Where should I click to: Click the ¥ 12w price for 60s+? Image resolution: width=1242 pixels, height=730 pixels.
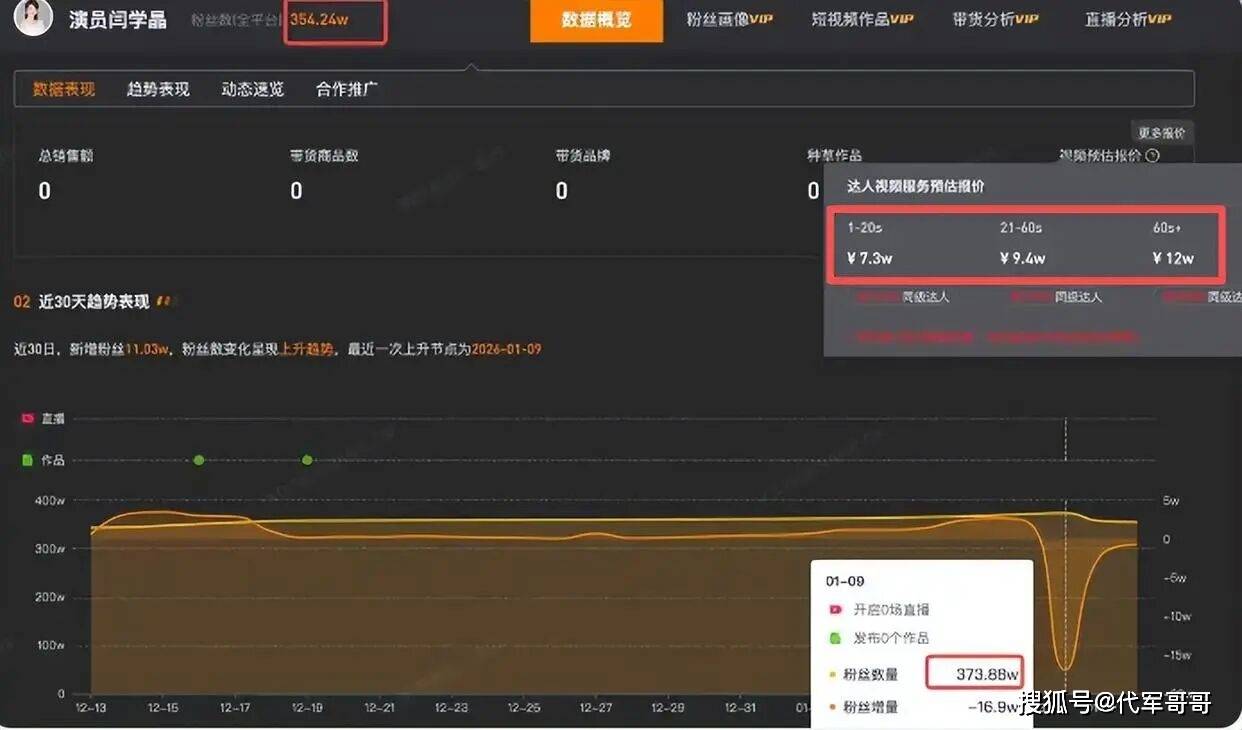coord(1173,258)
